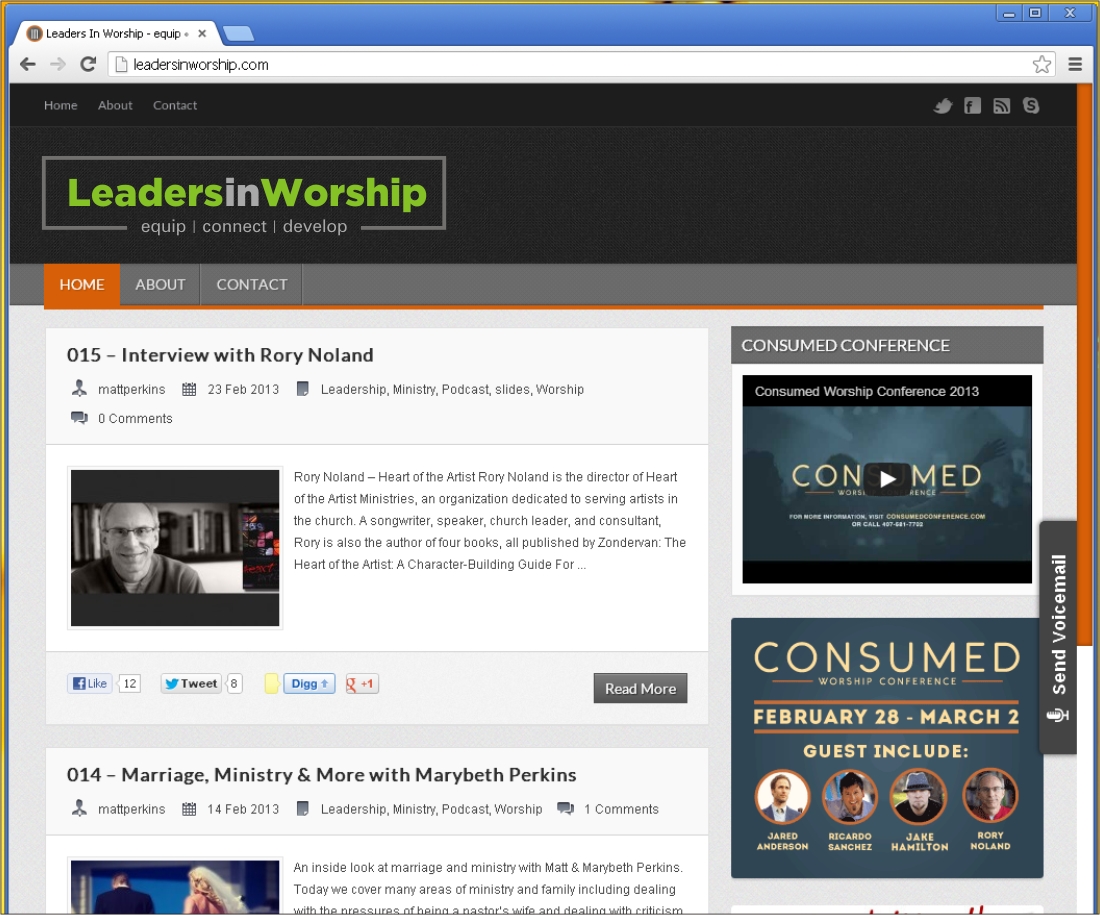Play the Consumed Worship Conference 2013 video
Viewport: 1100px width, 915px height.
tap(887, 479)
